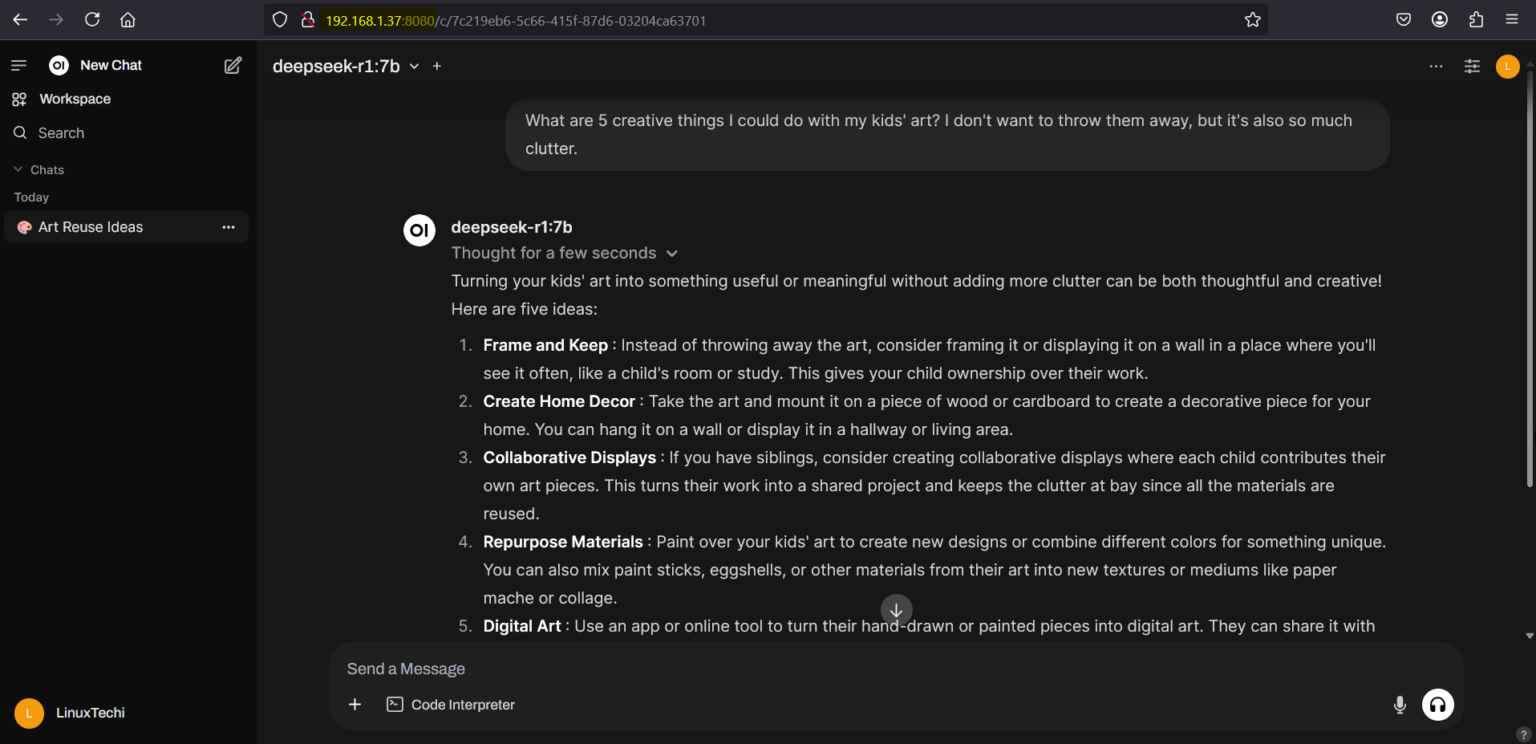The width and height of the screenshot is (1536, 744).
Task: Add another model with plus icon
Action: tap(437, 66)
